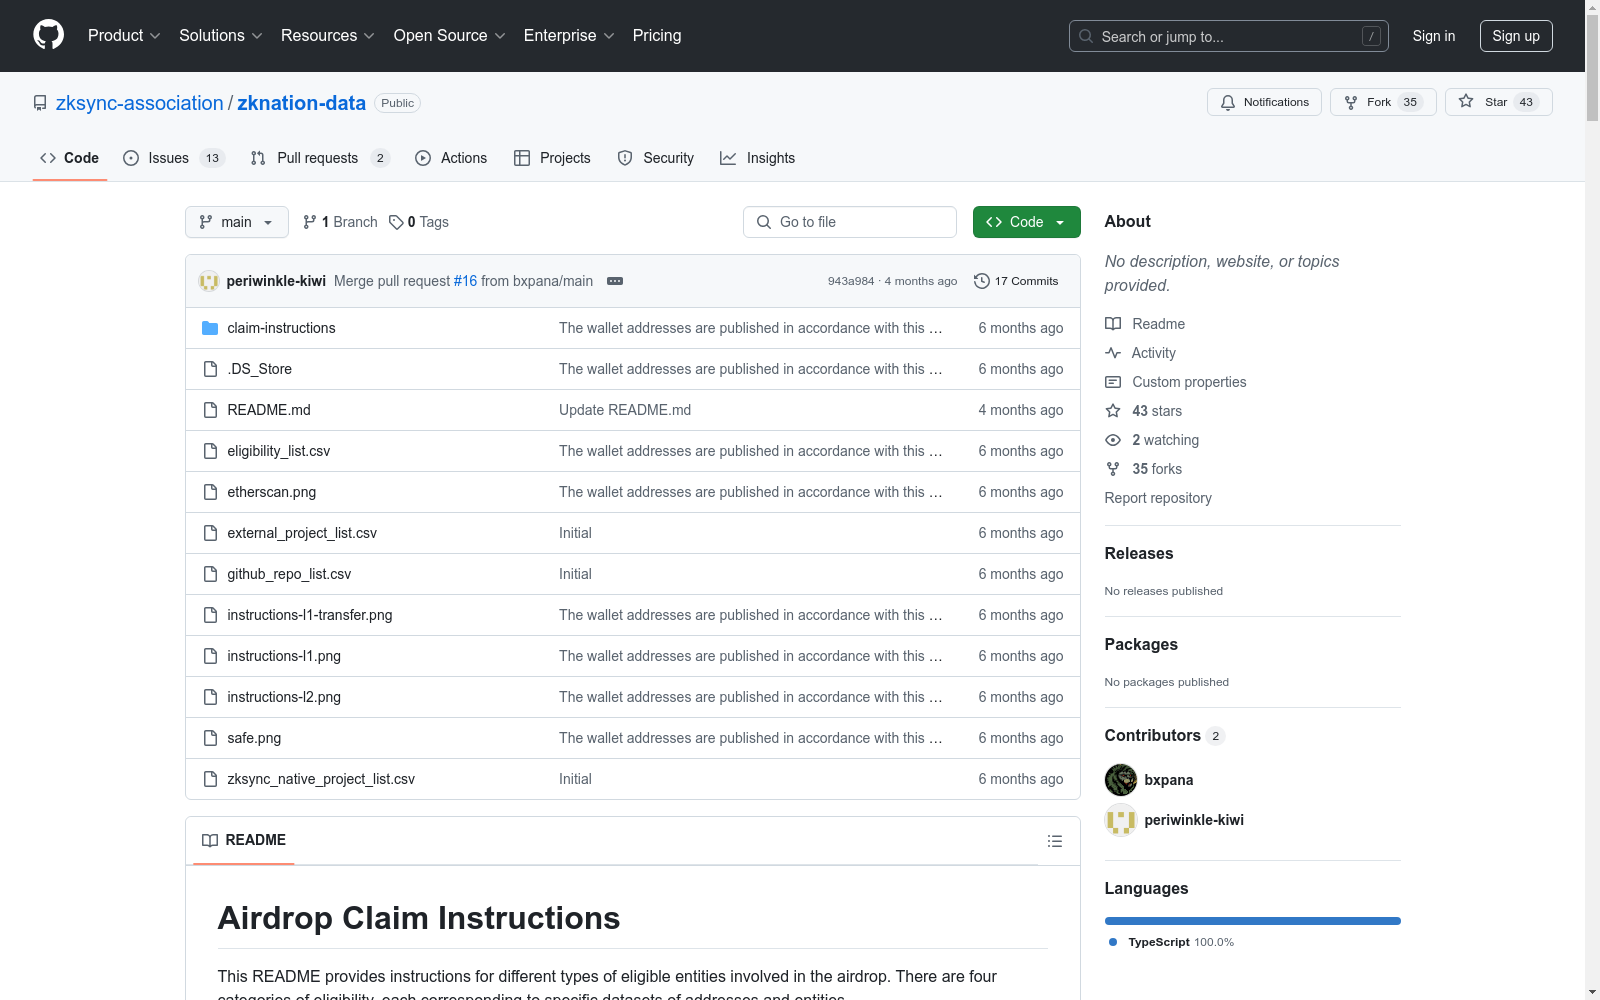The width and height of the screenshot is (1600, 1000).
Task: Open the external_project_list.csv file
Action: [x=302, y=533]
